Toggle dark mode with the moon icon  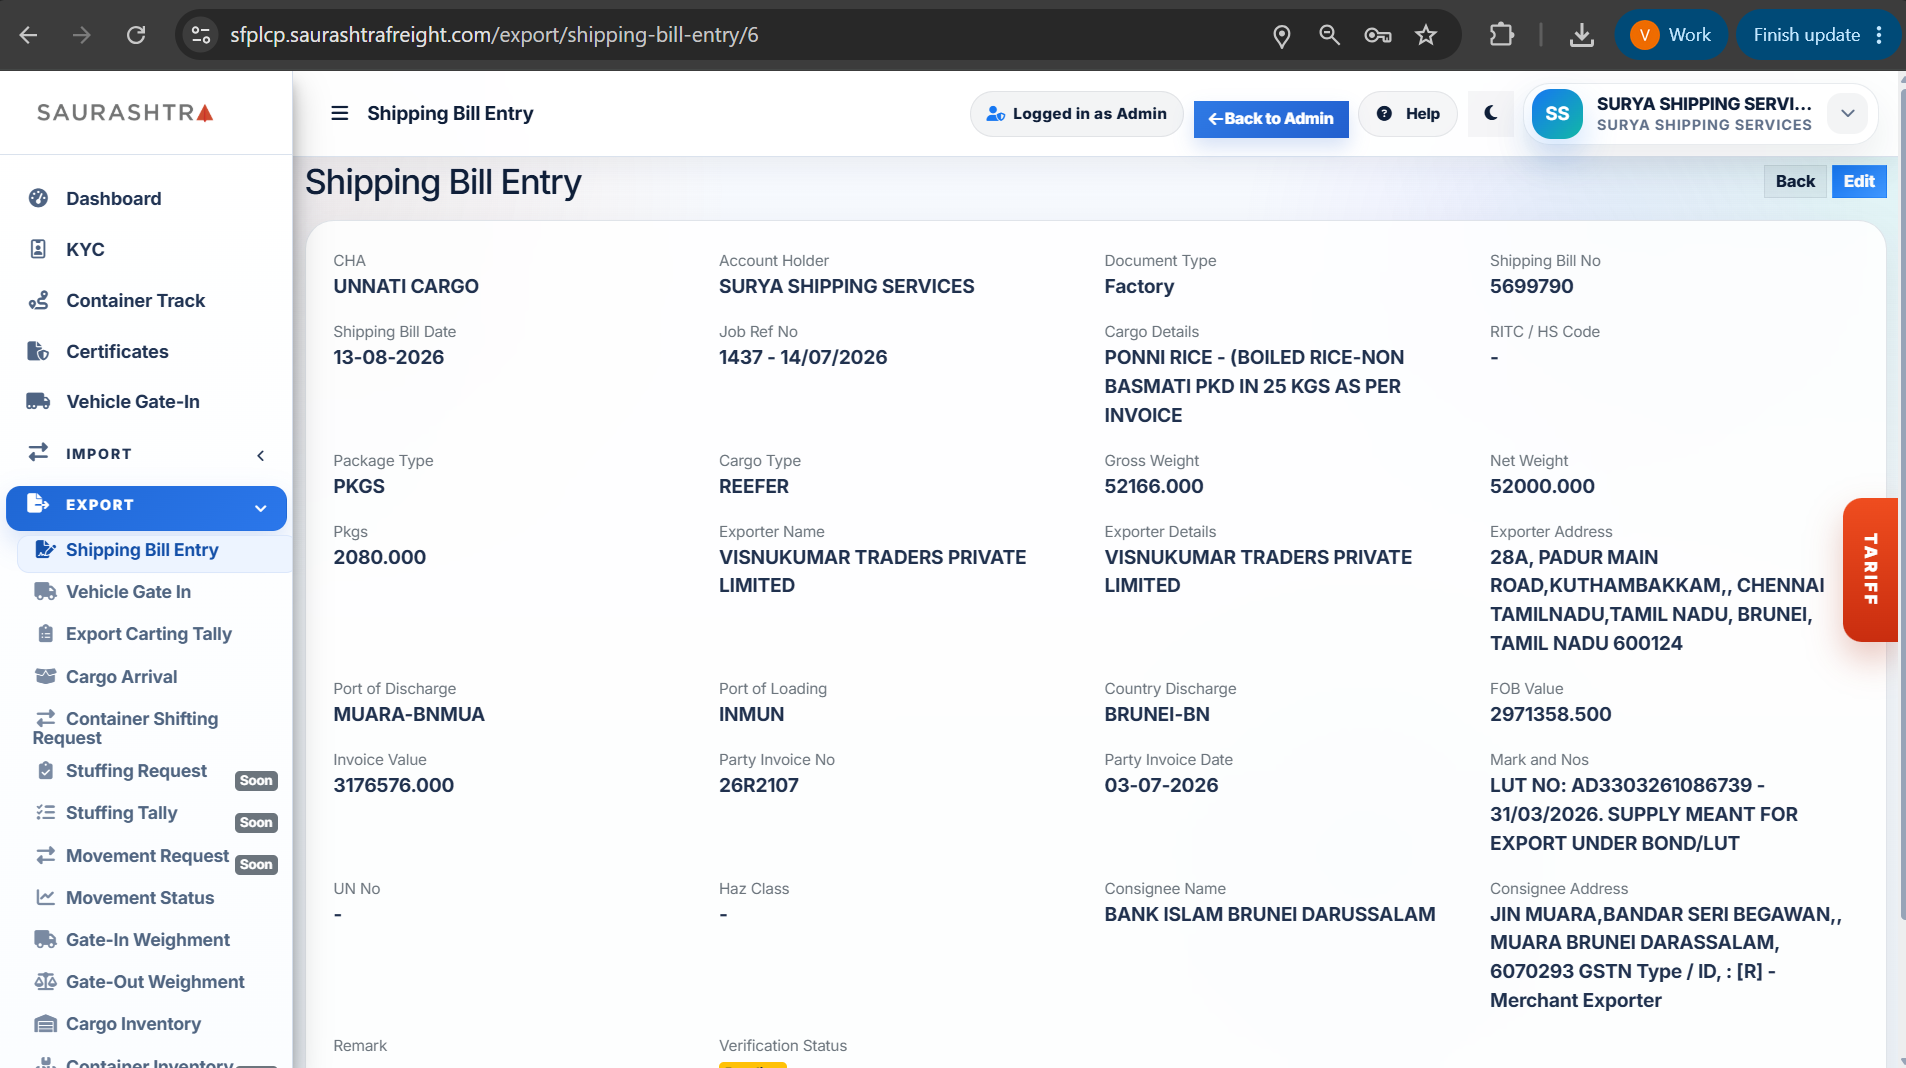pos(1491,113)
